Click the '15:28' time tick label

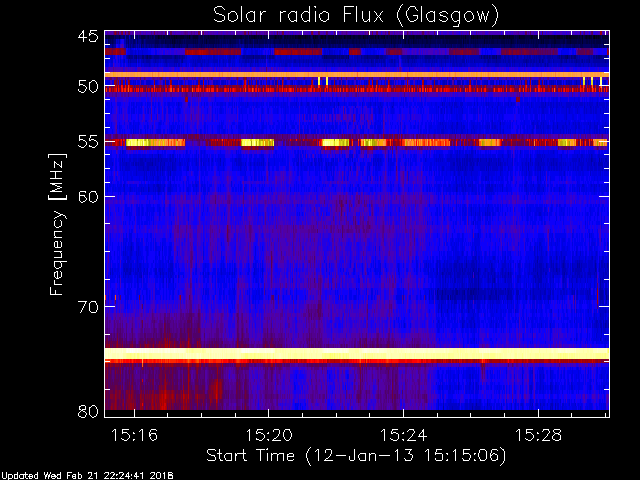pos(538,435)
